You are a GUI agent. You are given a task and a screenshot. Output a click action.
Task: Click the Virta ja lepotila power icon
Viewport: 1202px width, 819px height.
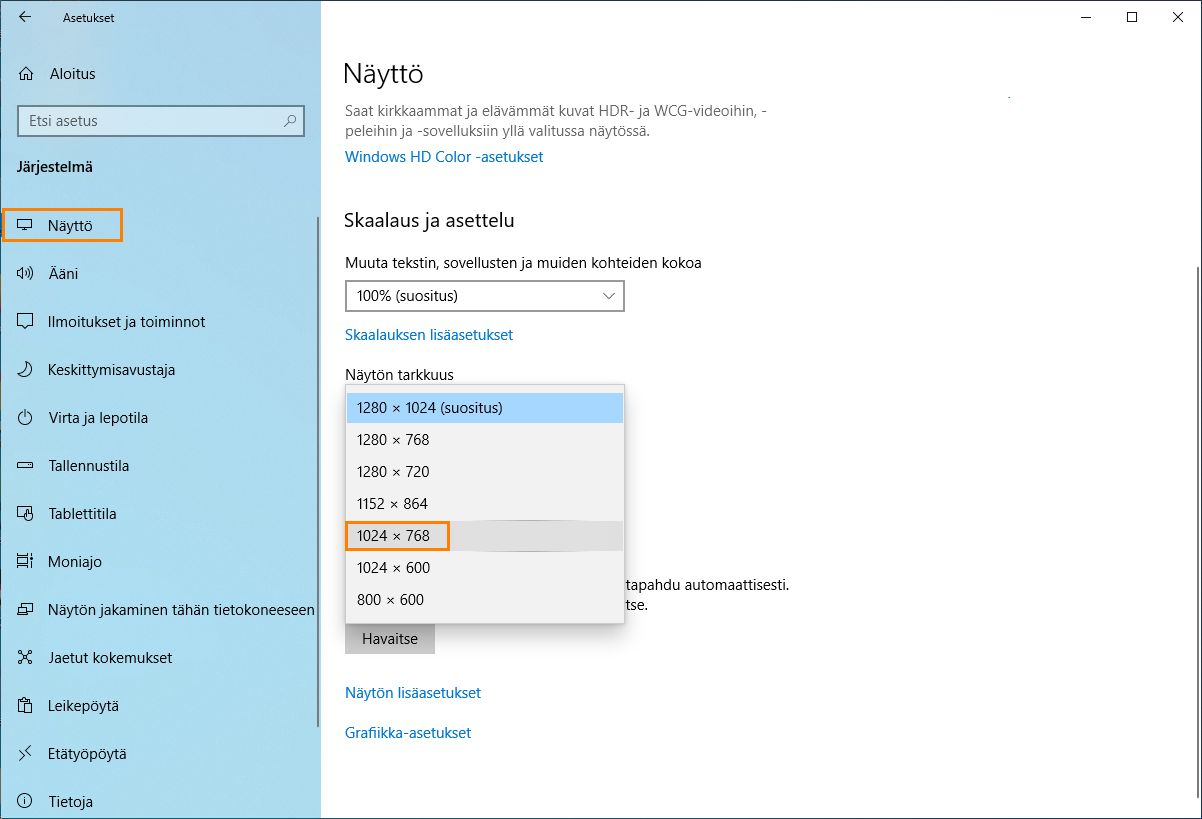coord(26,418)
